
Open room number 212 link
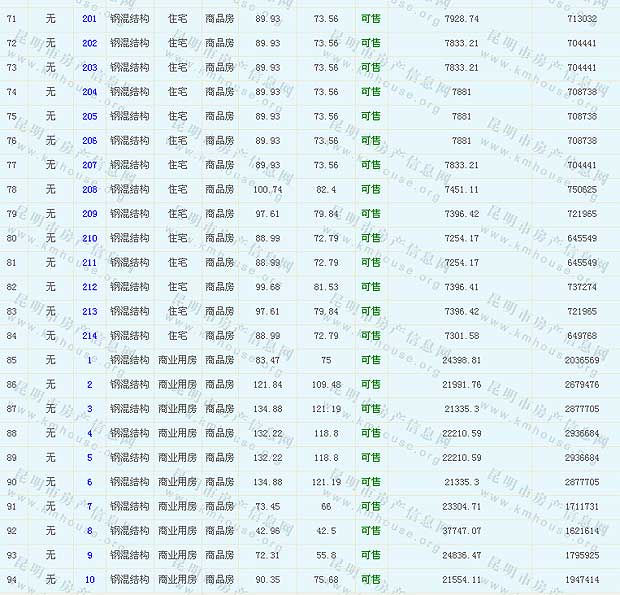89,287
